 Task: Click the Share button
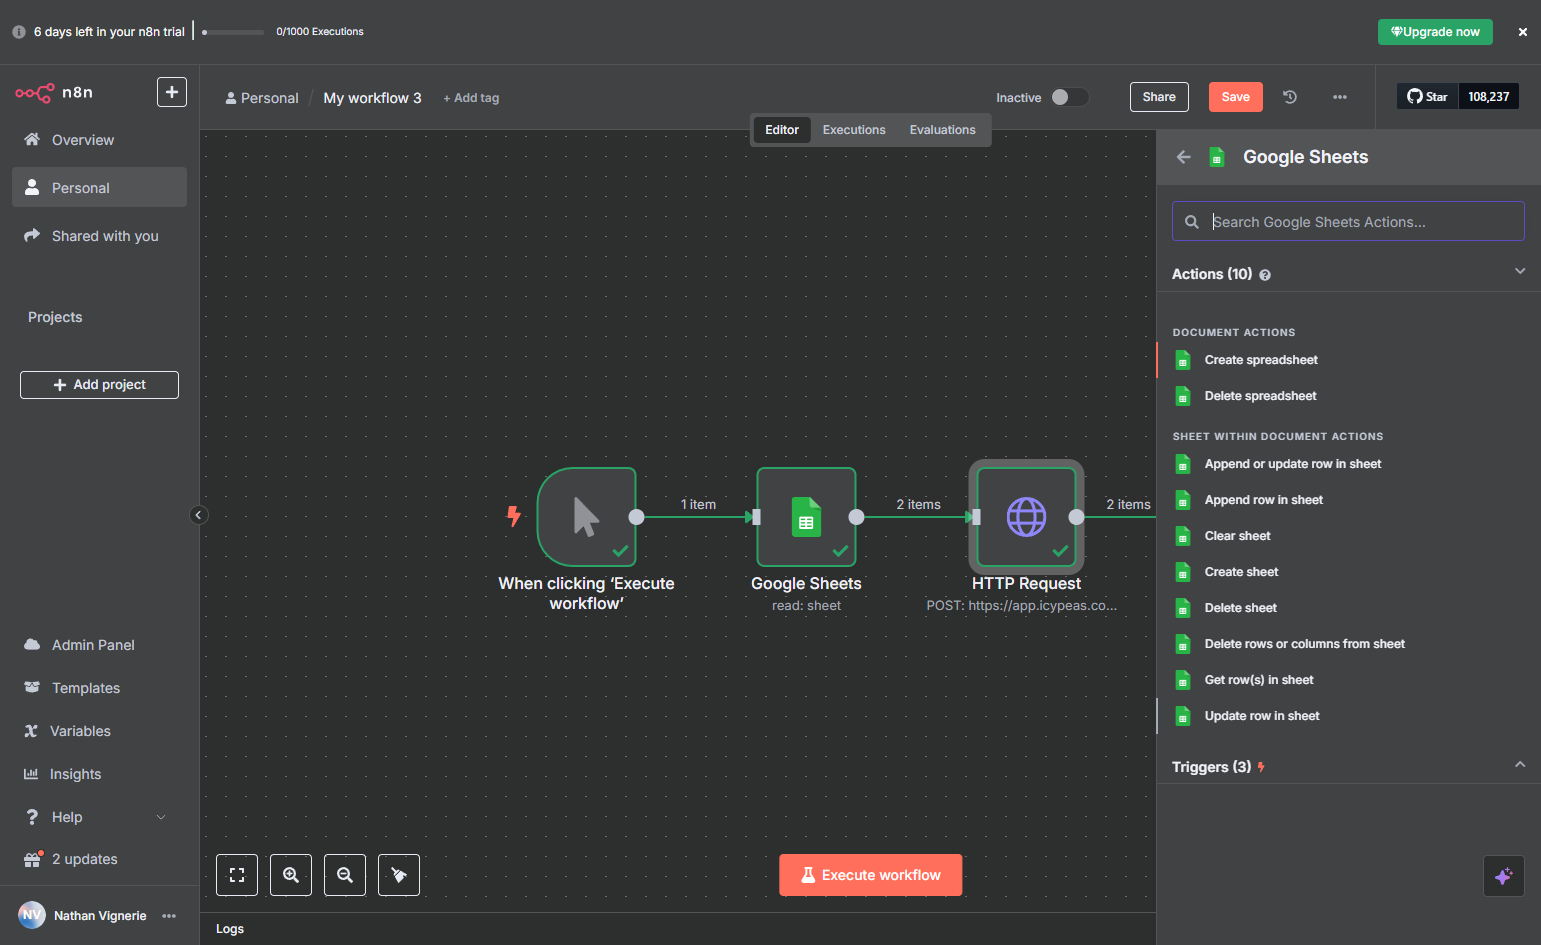click(1159, 97)
